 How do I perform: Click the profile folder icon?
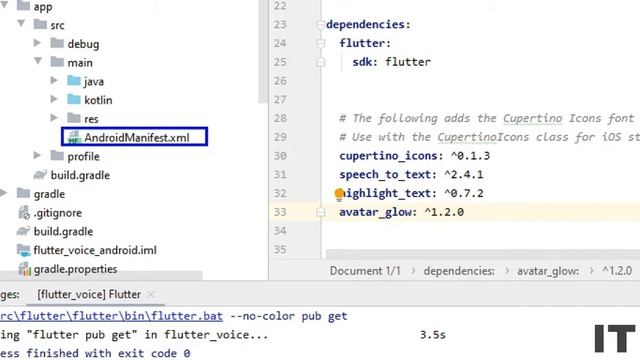[57, 156]
